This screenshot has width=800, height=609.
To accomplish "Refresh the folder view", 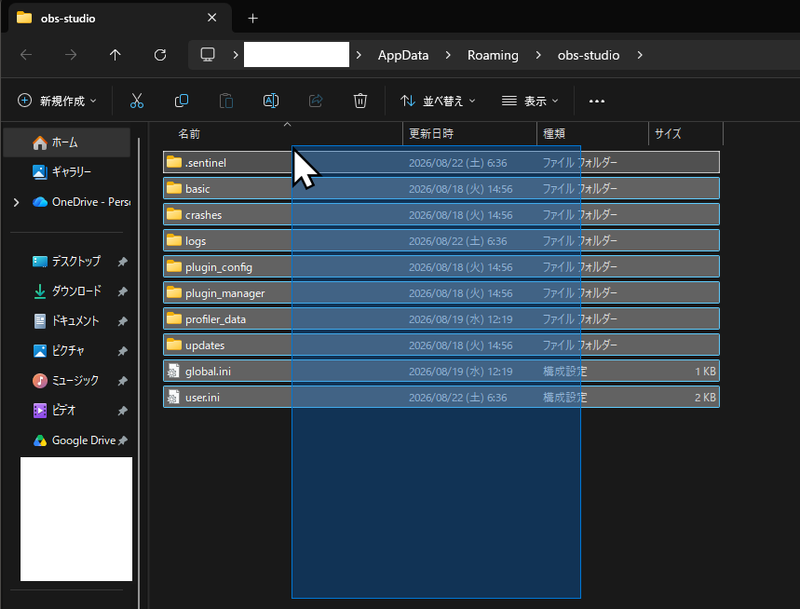I will coord(160,55).
